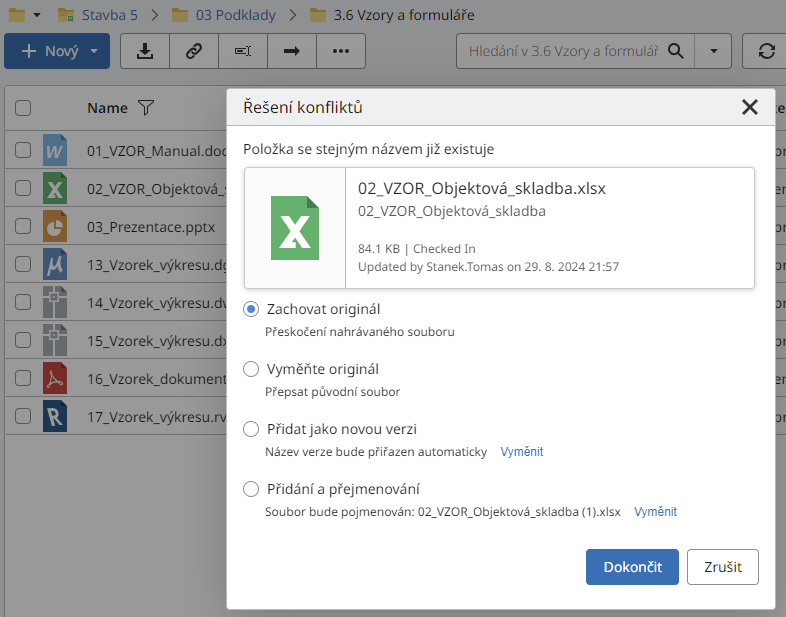
Task: Click the refresh icon
Action: [766, 51]
